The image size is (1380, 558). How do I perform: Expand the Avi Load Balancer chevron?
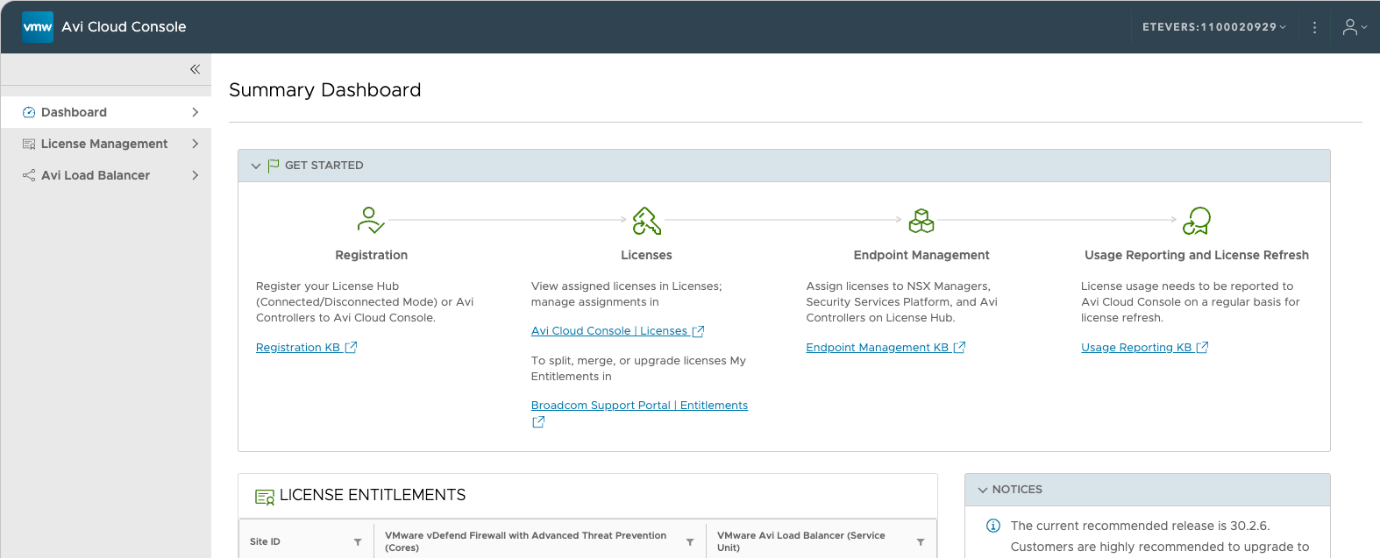pyautogui.click(x=195, y=175)
